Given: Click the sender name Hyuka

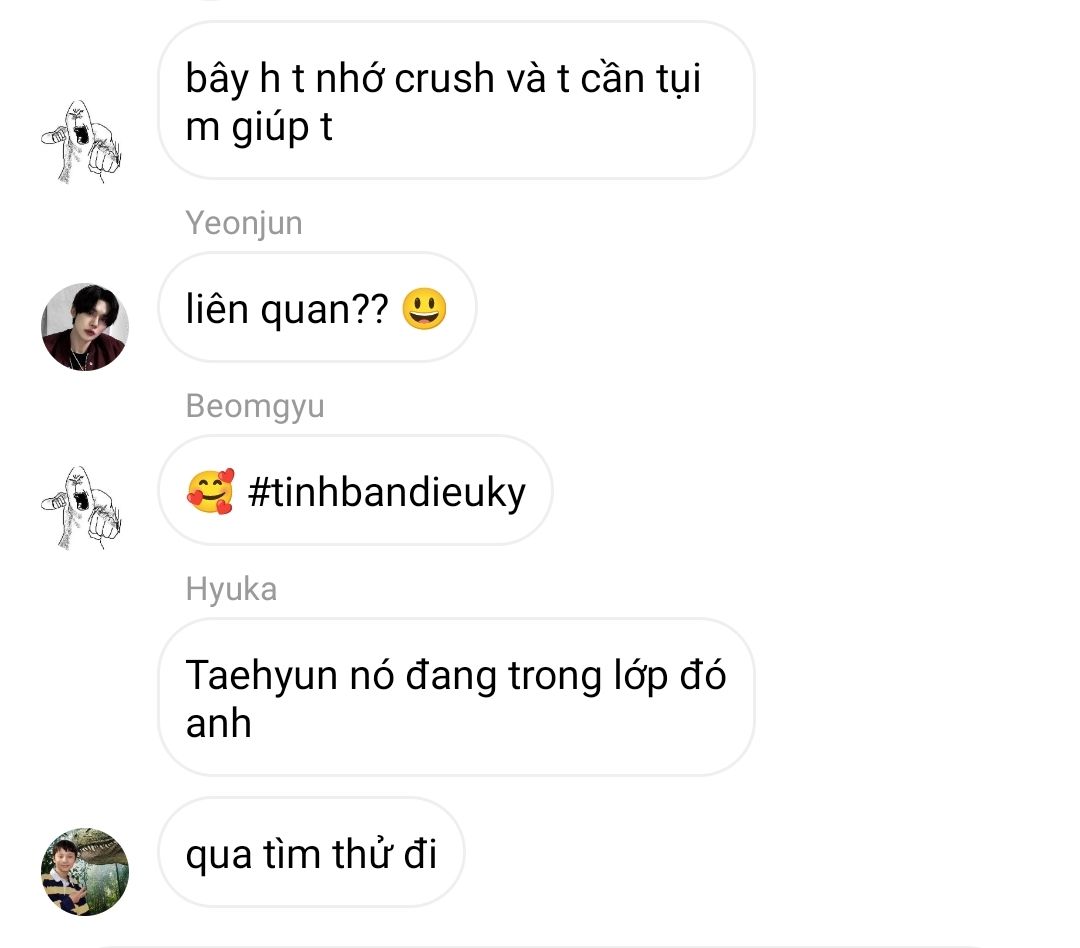Looking at the screenshot, I should (231, 589).
